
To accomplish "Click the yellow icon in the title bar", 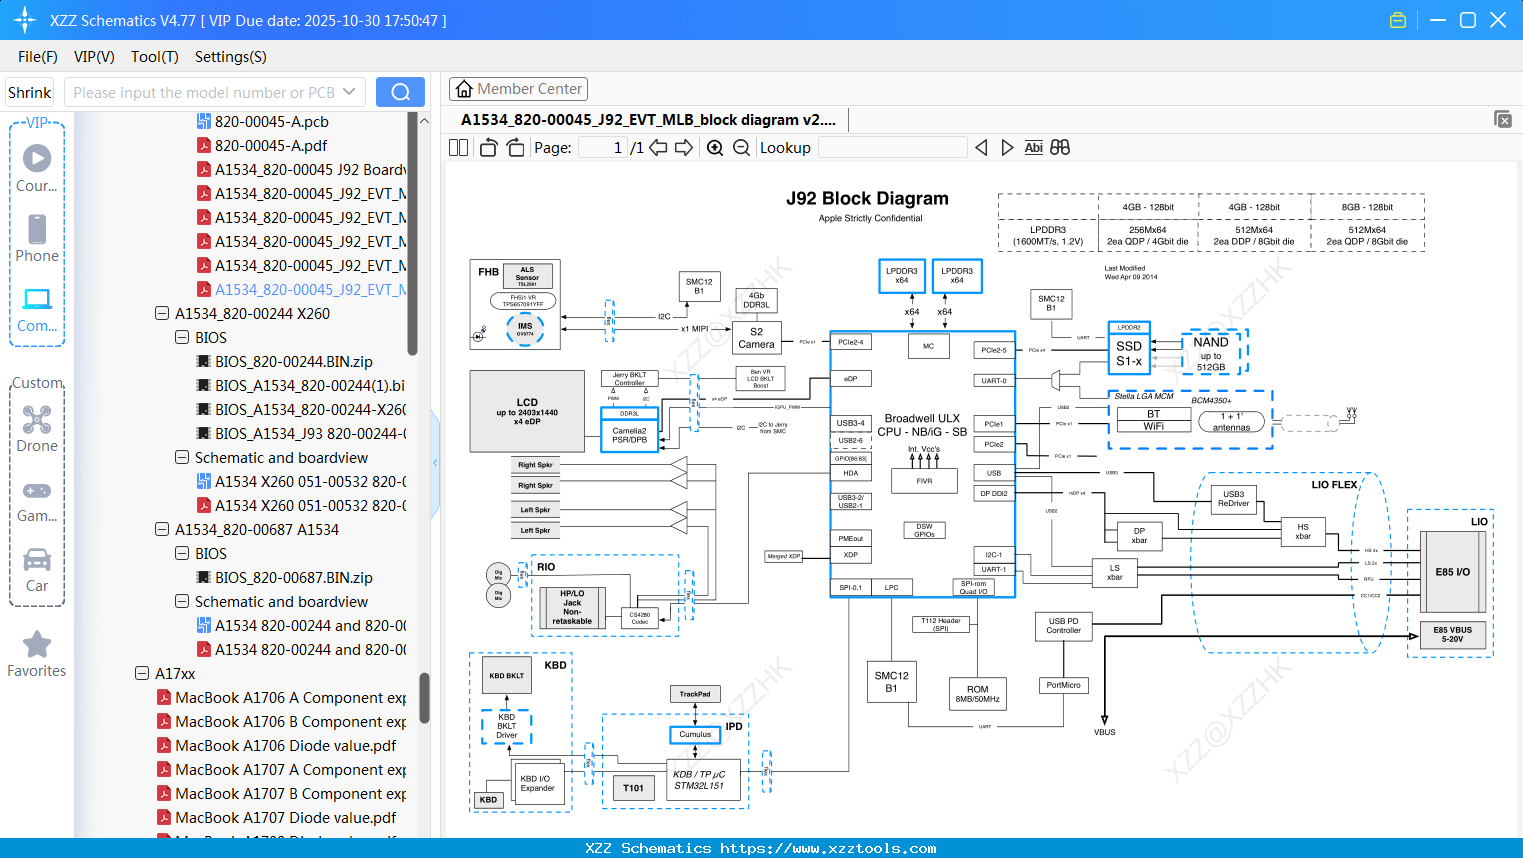I will 1398,20.
